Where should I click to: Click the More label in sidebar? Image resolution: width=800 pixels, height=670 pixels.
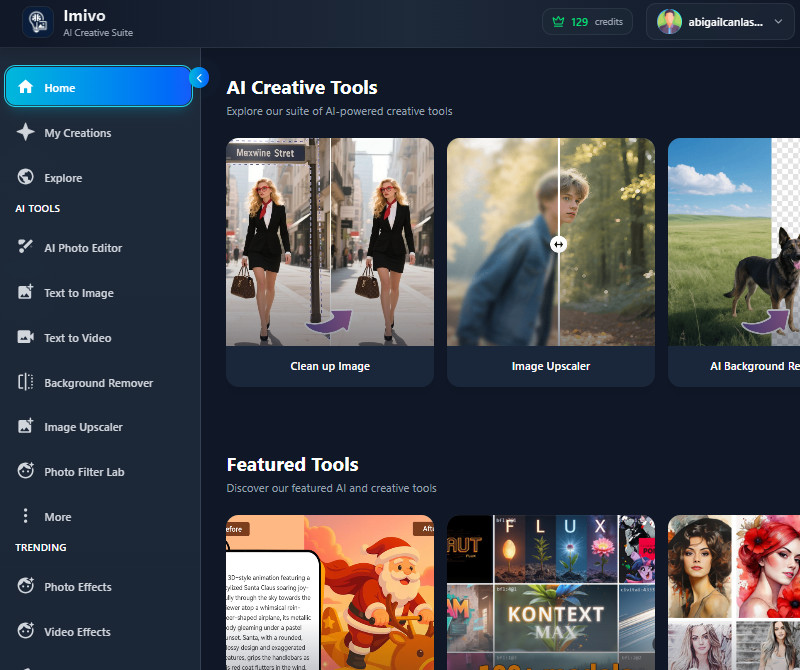[58, 517]
